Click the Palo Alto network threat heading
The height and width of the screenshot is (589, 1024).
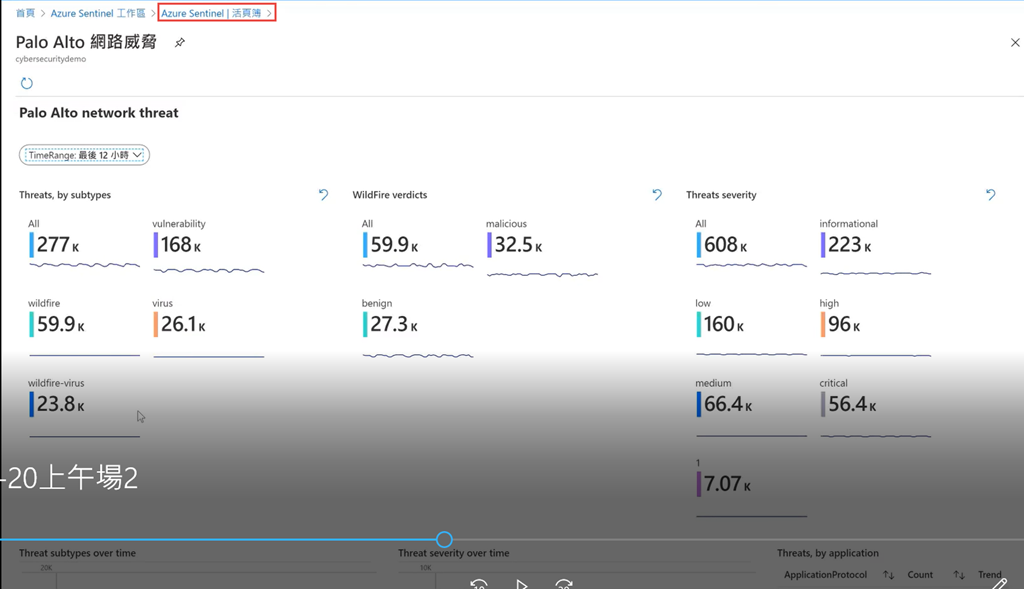pyautogui.click(x=99, y=113)
